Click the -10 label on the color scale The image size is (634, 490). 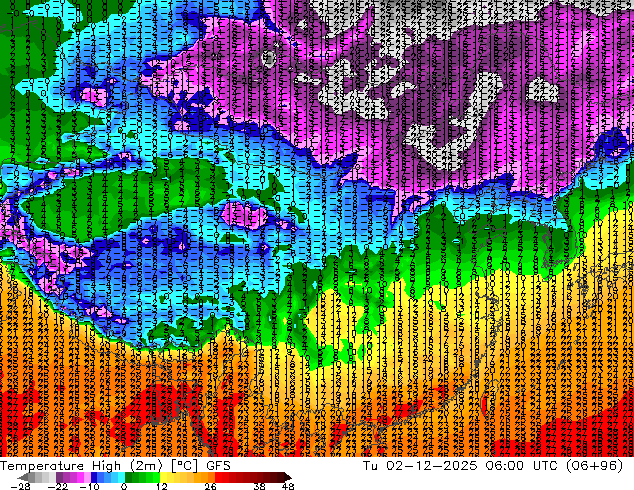point(89,486)
